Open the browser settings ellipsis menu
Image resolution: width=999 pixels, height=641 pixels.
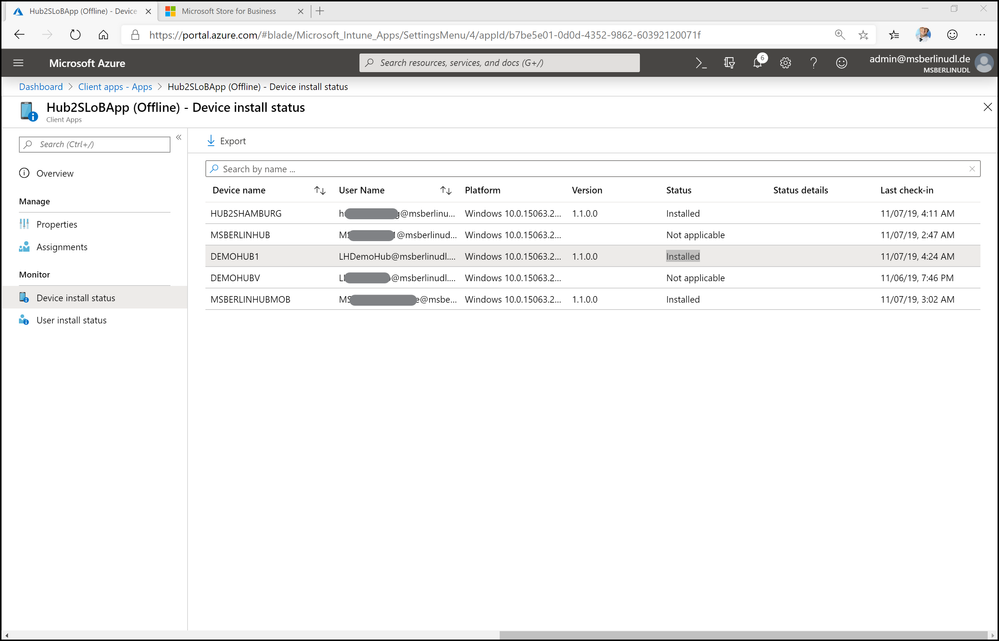(981, 35)
